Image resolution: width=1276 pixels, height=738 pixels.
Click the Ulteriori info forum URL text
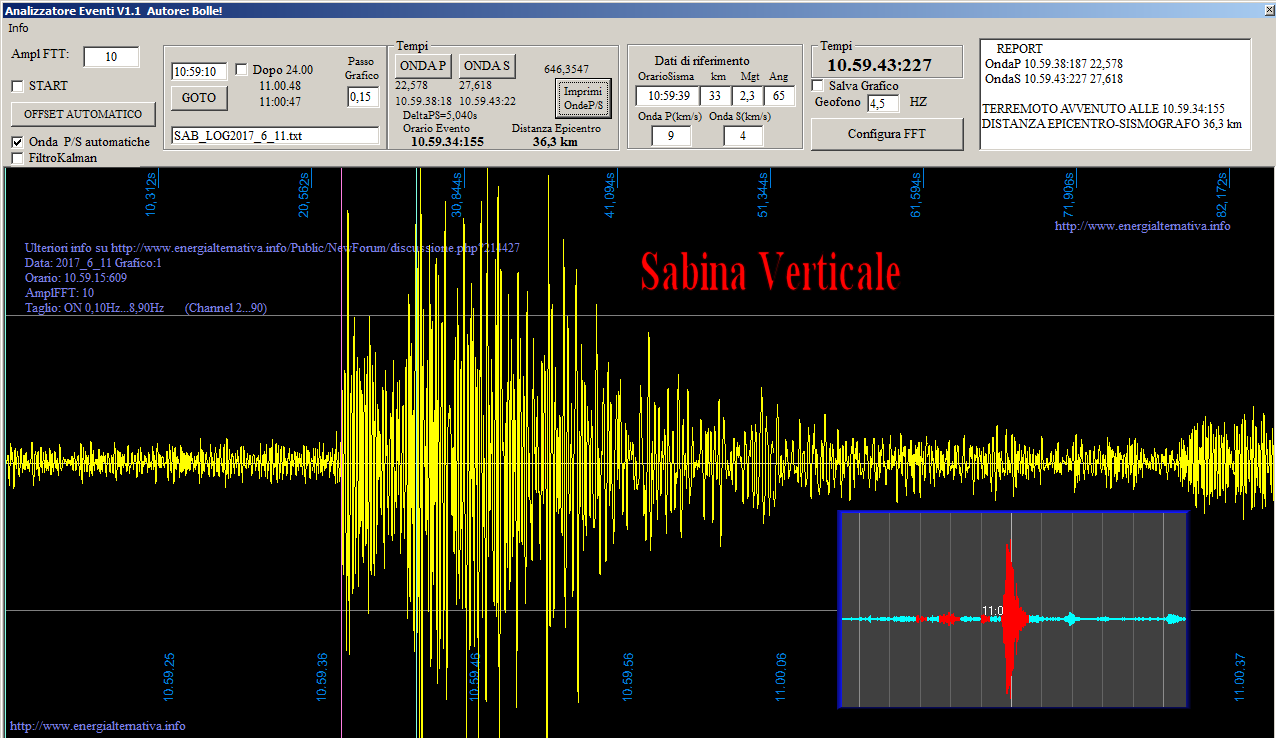click(272, 247)
